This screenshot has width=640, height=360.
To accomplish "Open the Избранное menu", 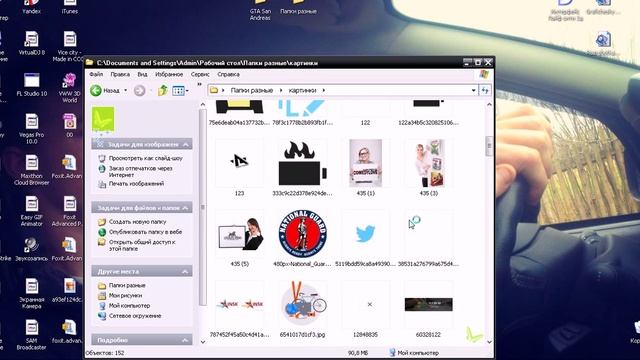I will click(169, 74).
